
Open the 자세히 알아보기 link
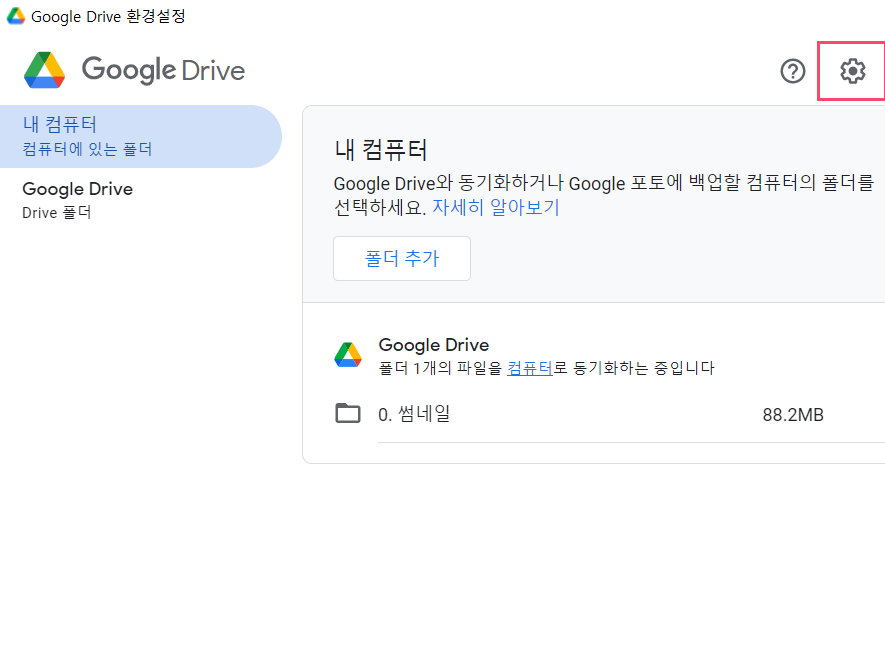496,207
